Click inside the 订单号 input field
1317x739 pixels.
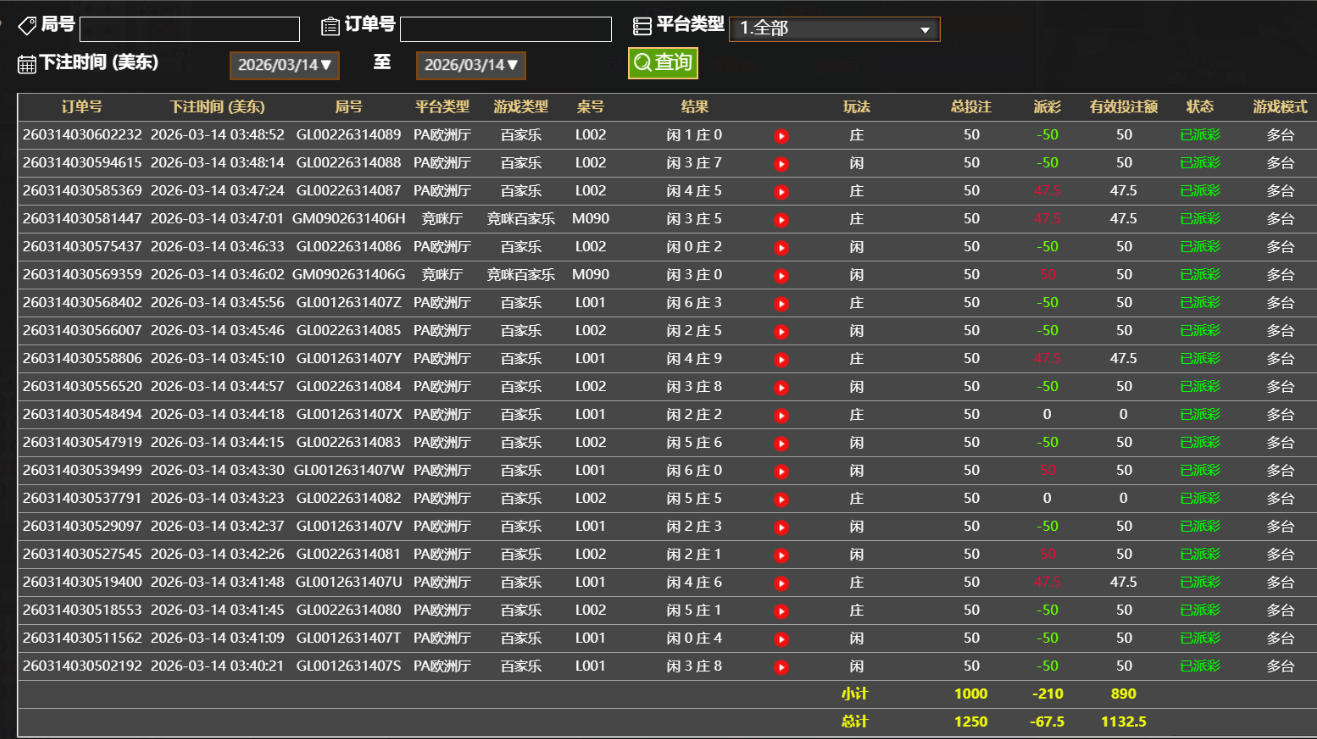coord(505,28)
